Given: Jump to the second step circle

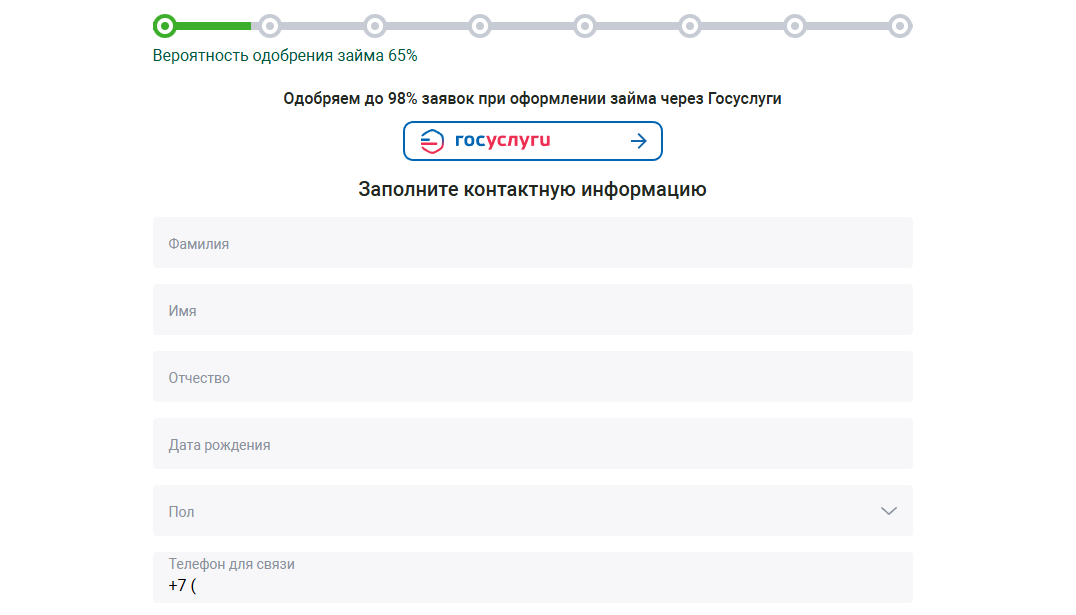Looking at the screenshot, I should [270, 26].
